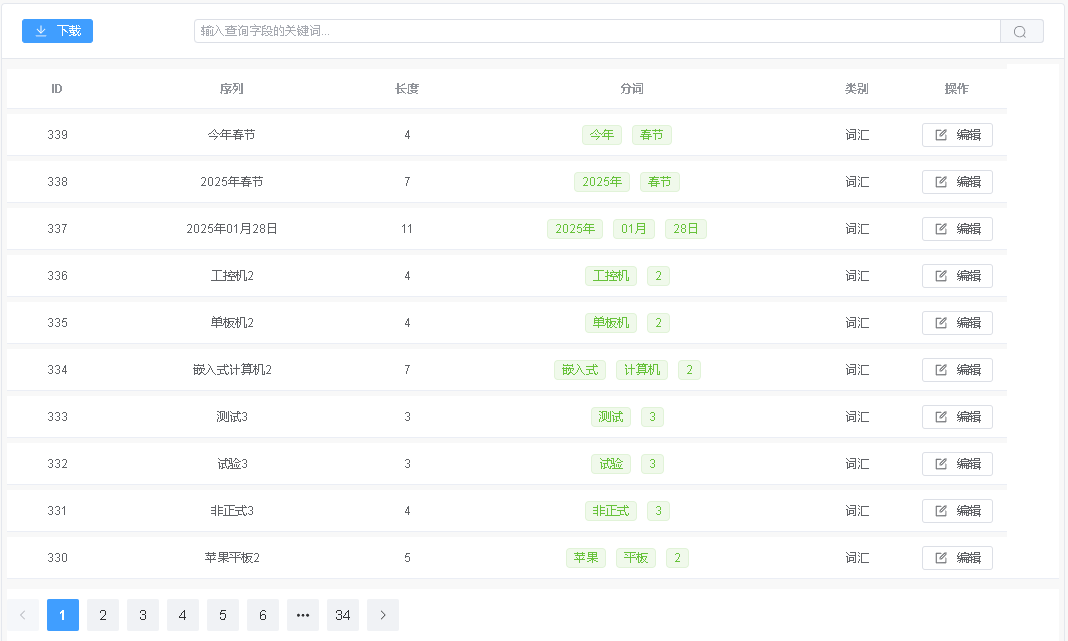The height and width of the screenshot is (641, 1068).
Task: Click the 平板 word tag
Action: [636, 558]
